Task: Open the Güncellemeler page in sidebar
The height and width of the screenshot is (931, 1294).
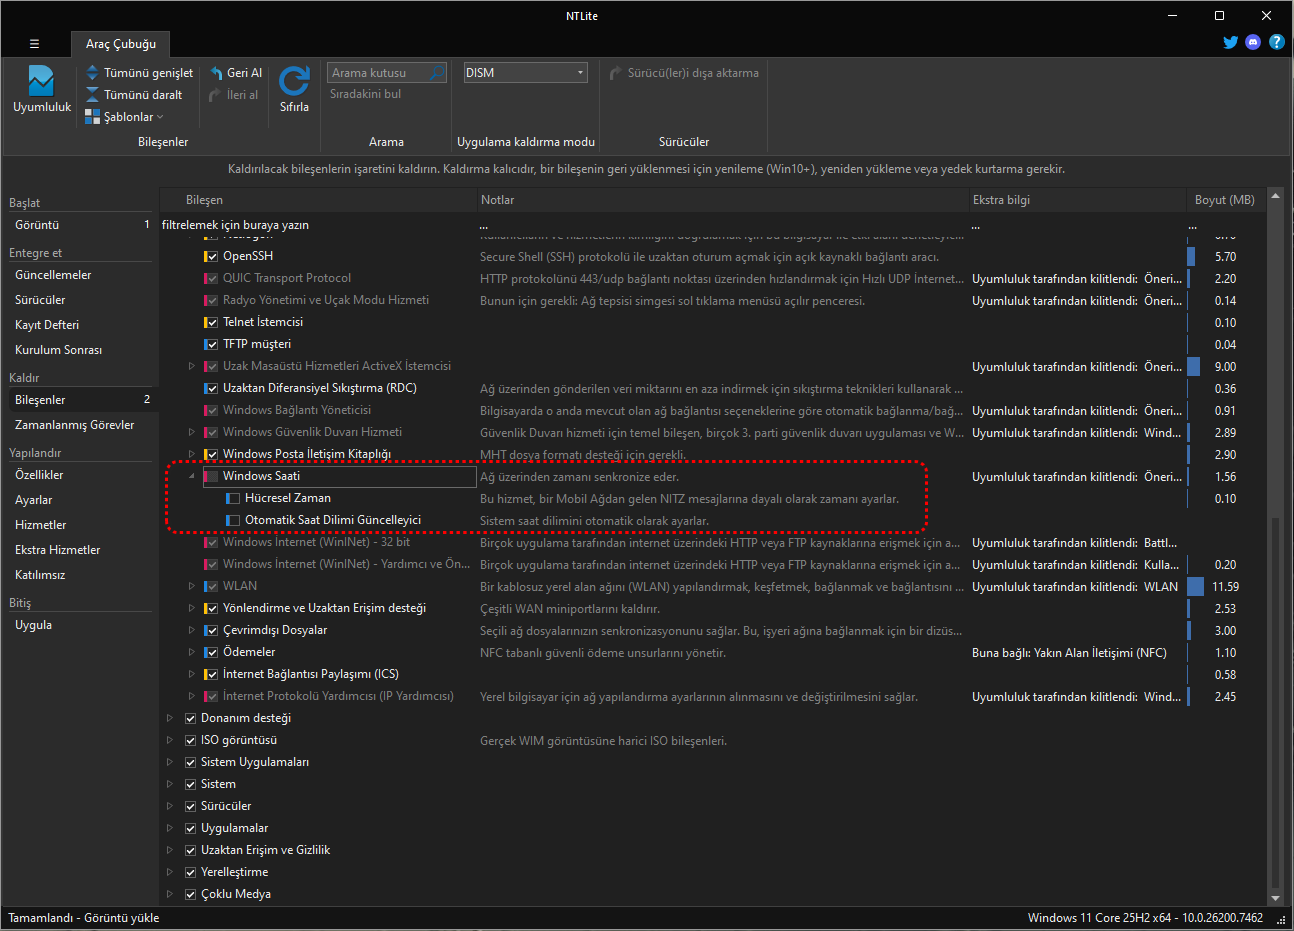Action: point(80,275)
